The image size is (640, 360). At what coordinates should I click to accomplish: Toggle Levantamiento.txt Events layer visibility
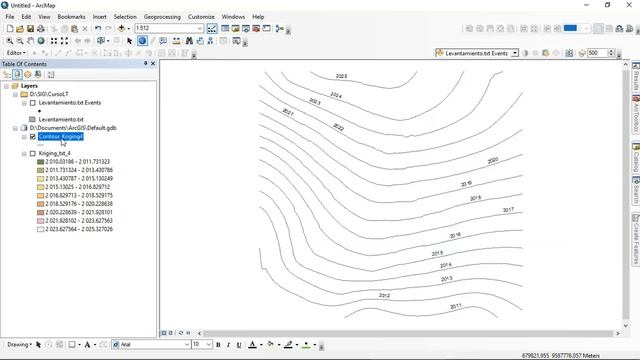click(33, 103)
